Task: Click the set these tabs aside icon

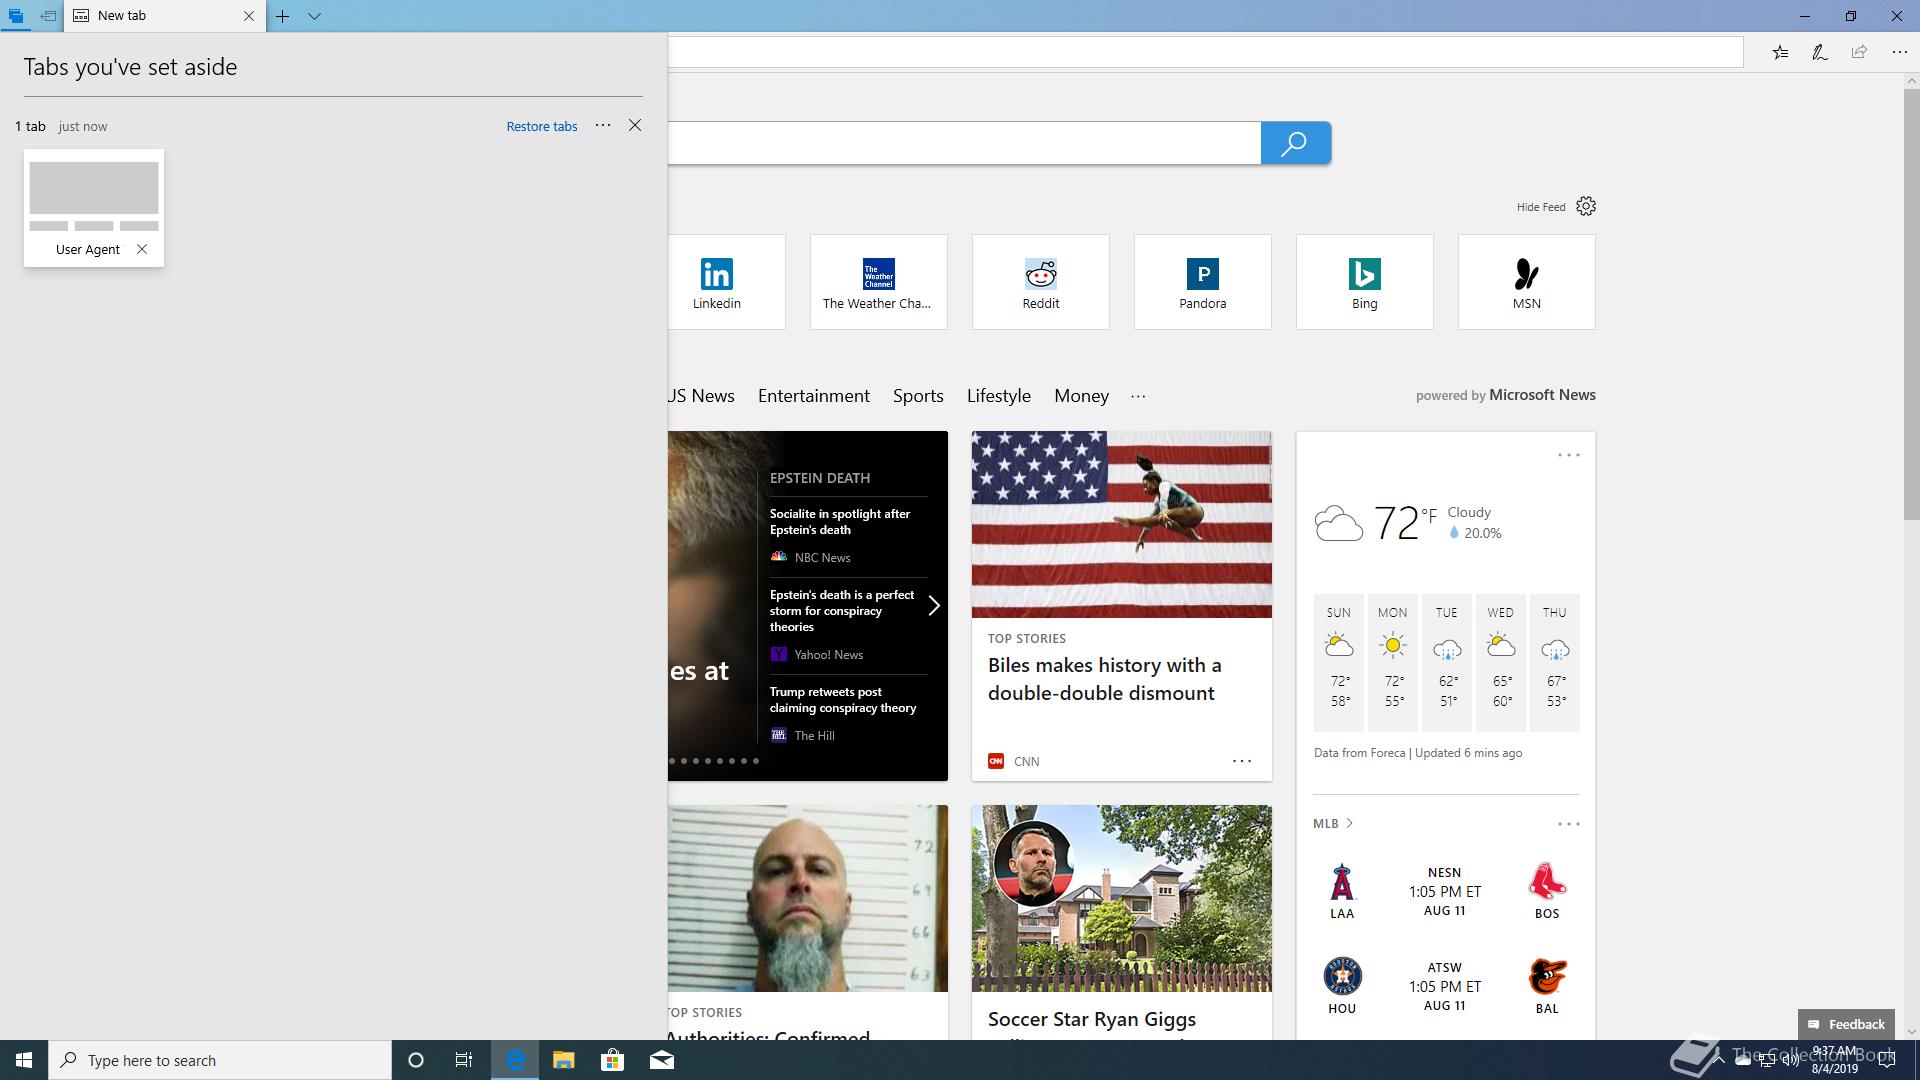Action: click(x=48, y=16)
